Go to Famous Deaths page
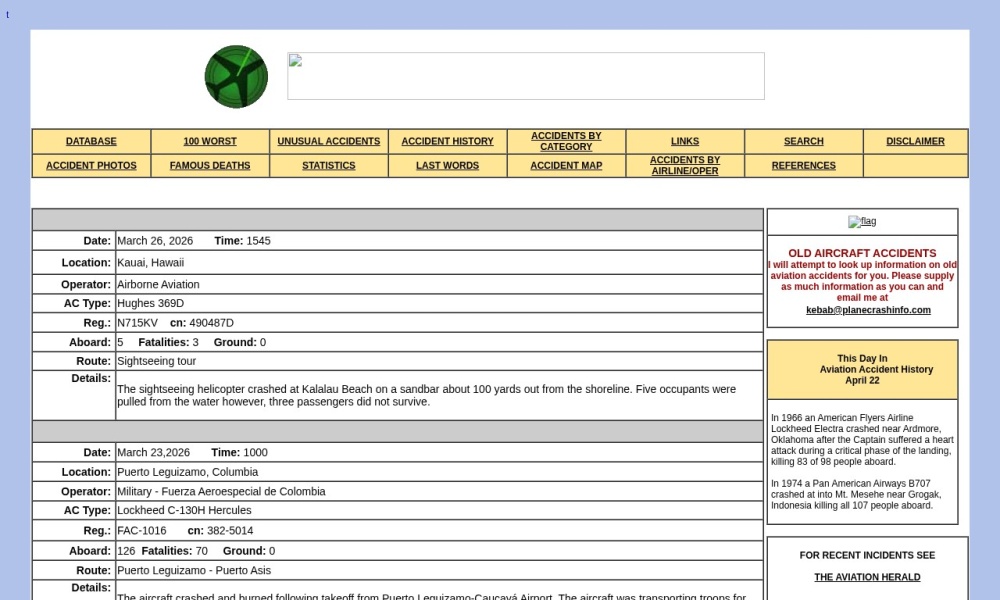This screenshot has height=600, width=1000. (210, 166)
